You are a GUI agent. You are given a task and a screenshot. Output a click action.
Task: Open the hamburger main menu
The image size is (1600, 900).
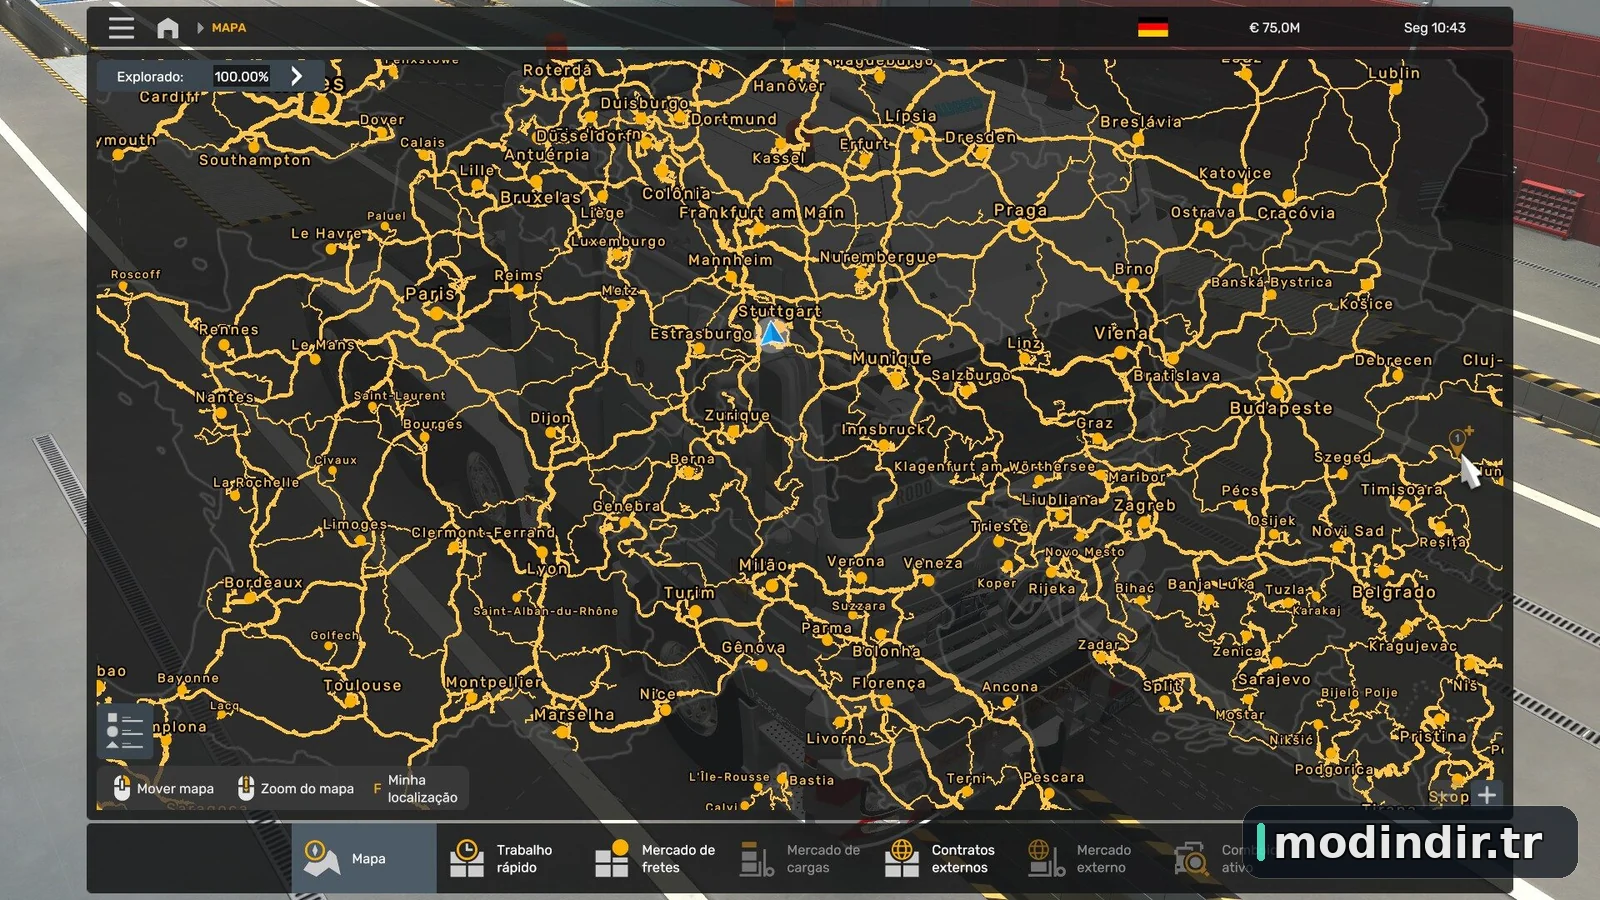point(121,28)
